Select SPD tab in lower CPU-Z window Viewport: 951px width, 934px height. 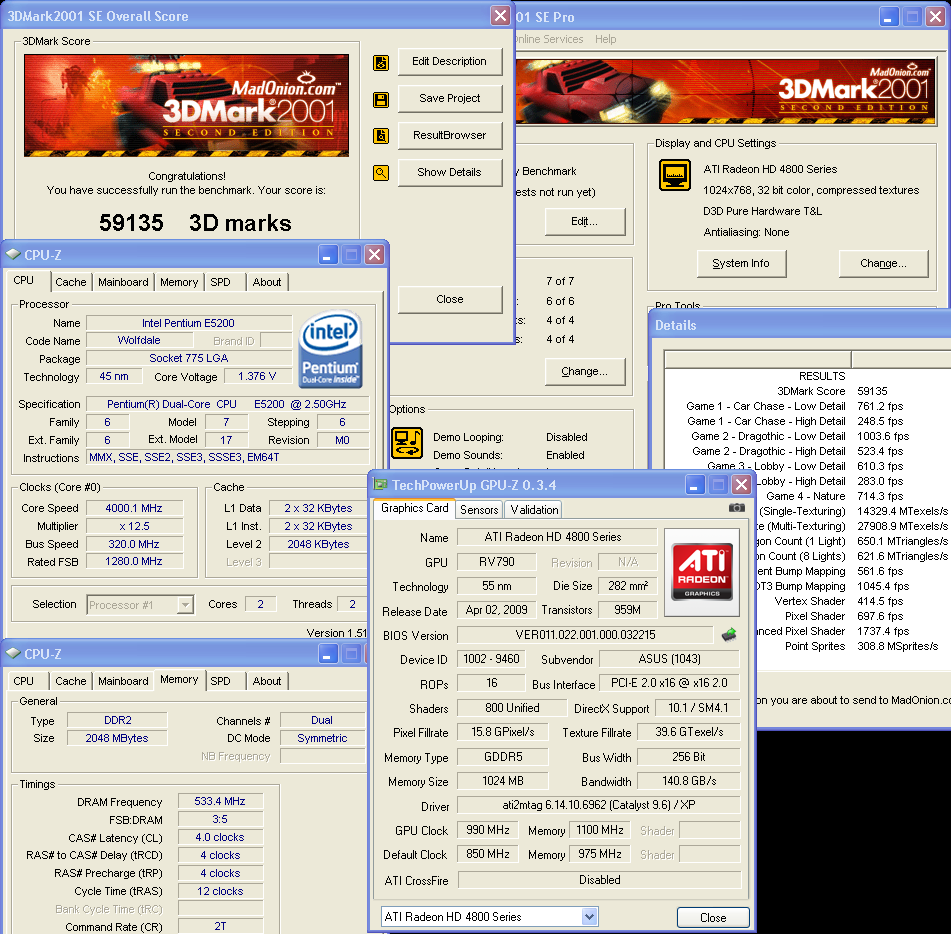point(220,681)
